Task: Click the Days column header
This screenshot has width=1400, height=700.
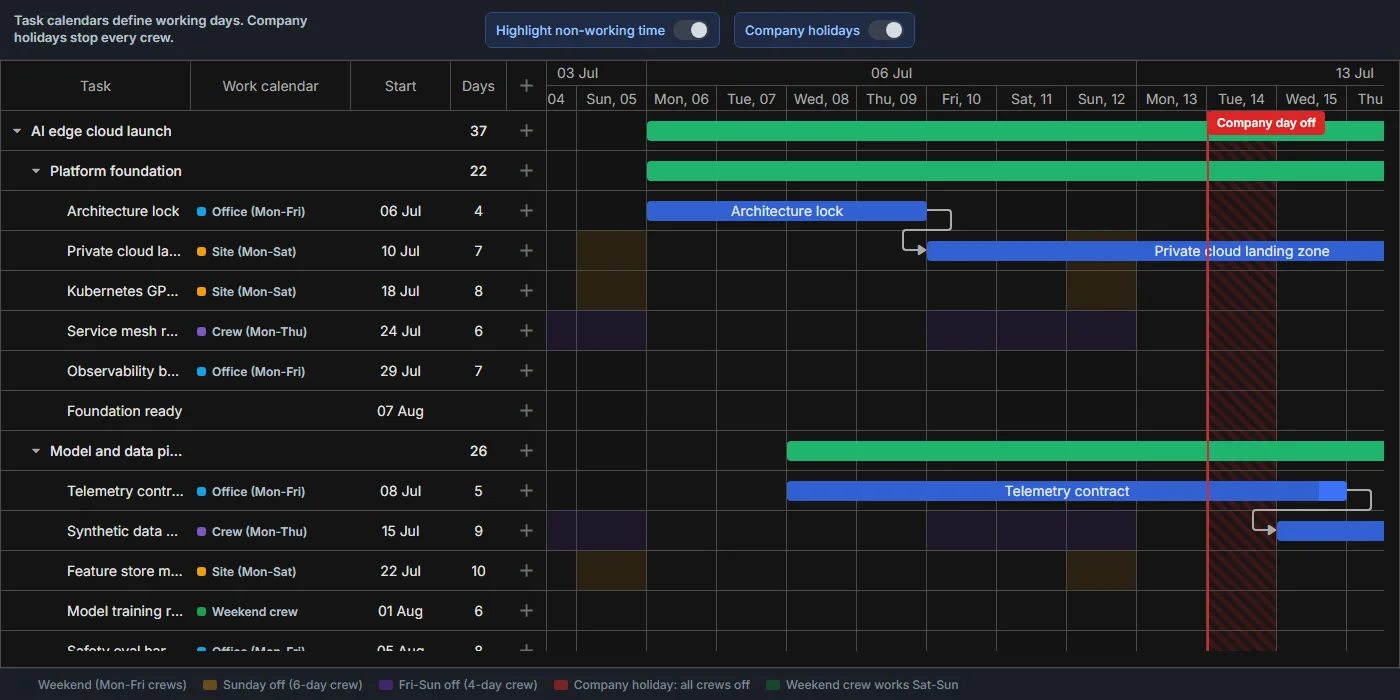Action: click(478, 86)
